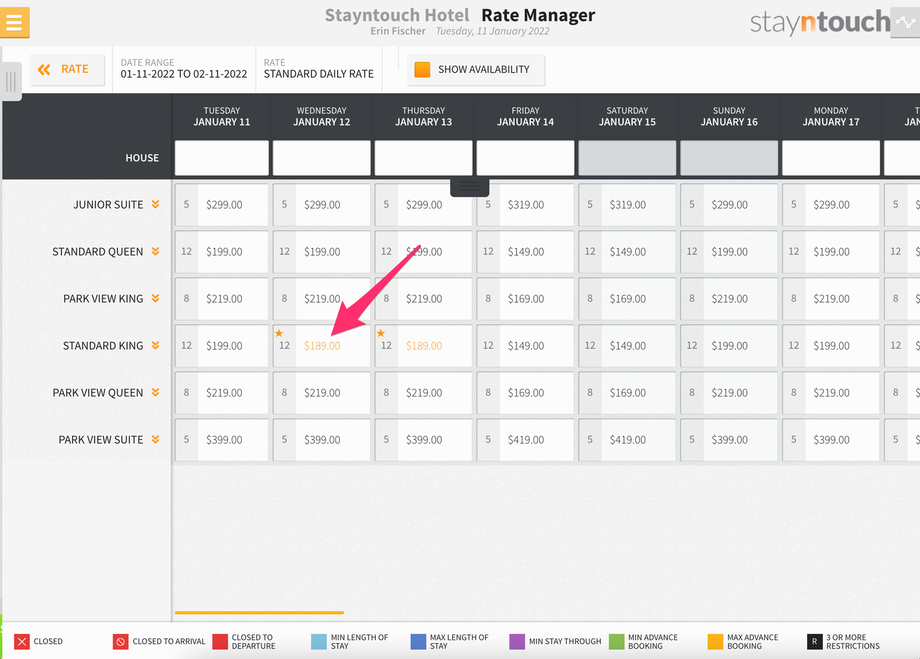The width and height of the screenshot is (920, 659).
Task: Click the greyed House cell for Sunday January 16
Action: pyautogui.click(x=729, y=158)
